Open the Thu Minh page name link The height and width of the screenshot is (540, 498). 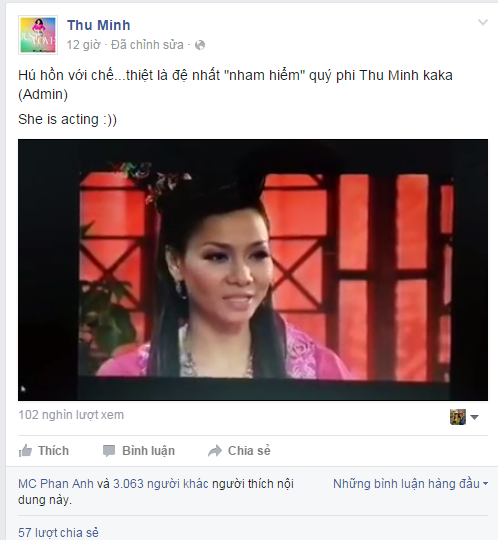pos(98,25)
